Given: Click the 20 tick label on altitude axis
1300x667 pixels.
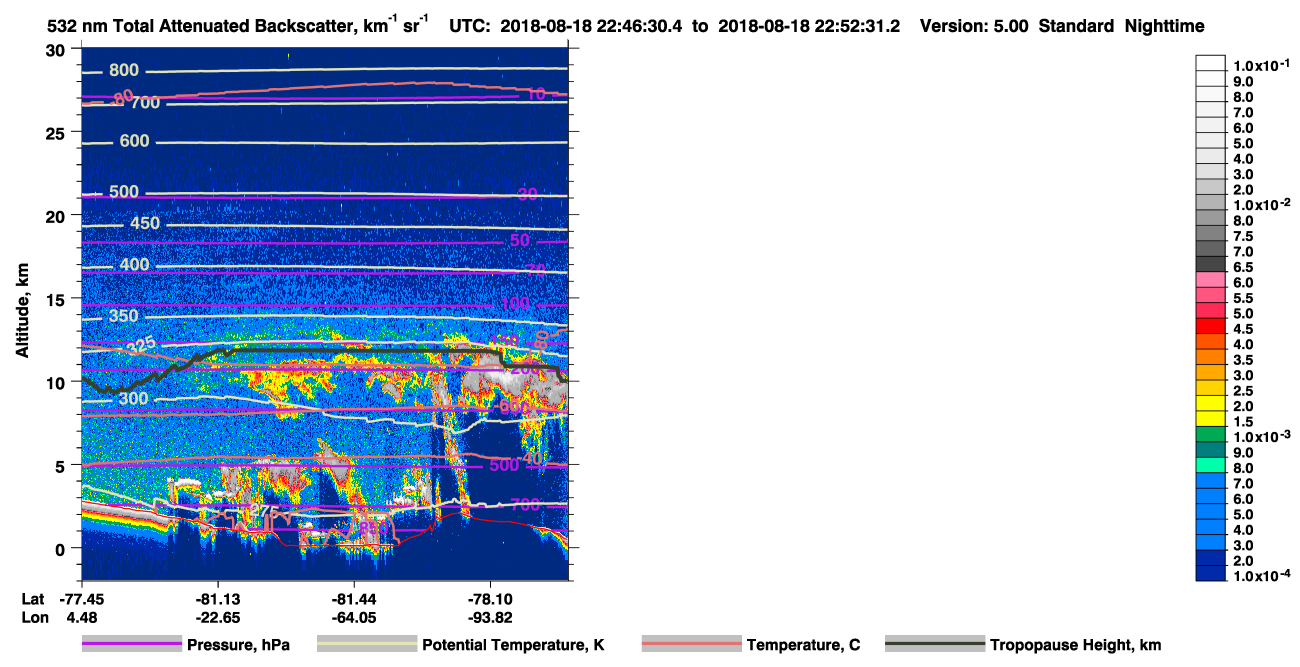Looking at the screenshot, I should [58, 216].
